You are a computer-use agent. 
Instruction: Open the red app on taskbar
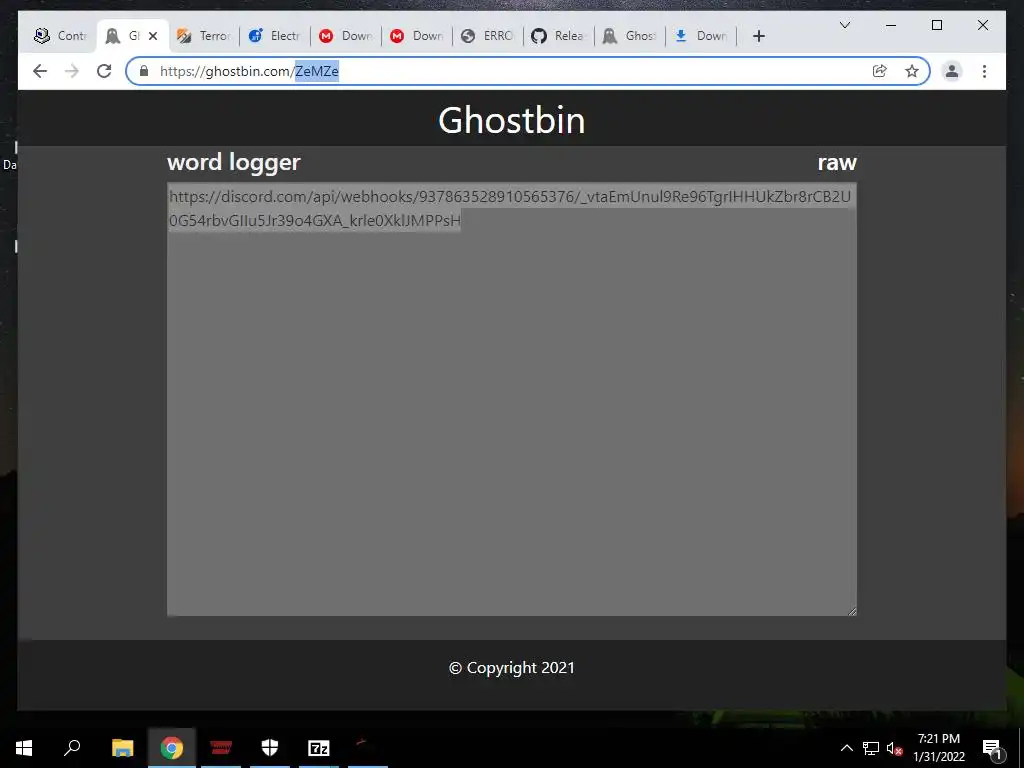coord(221,748)
